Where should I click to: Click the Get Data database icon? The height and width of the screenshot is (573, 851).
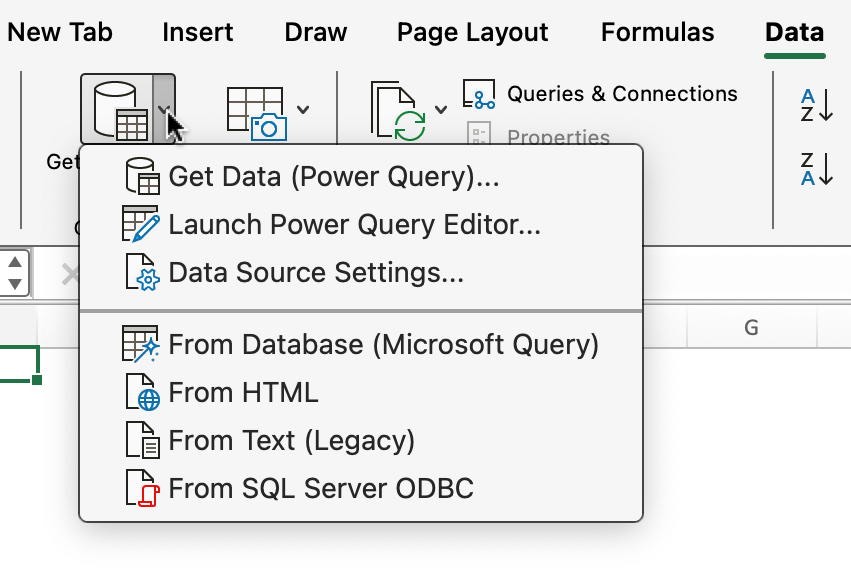pyautogui.click(x=118, y=109)
